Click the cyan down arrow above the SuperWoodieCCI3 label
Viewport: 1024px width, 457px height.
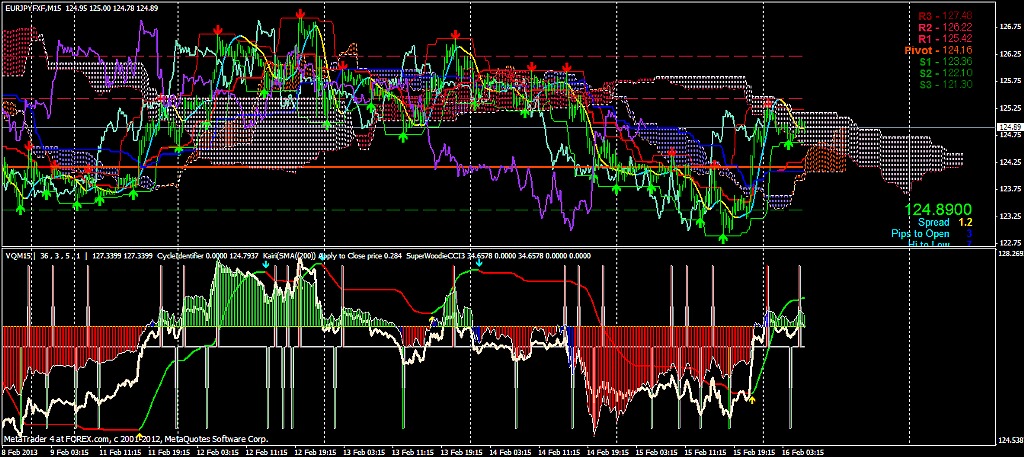pos(478,263)
